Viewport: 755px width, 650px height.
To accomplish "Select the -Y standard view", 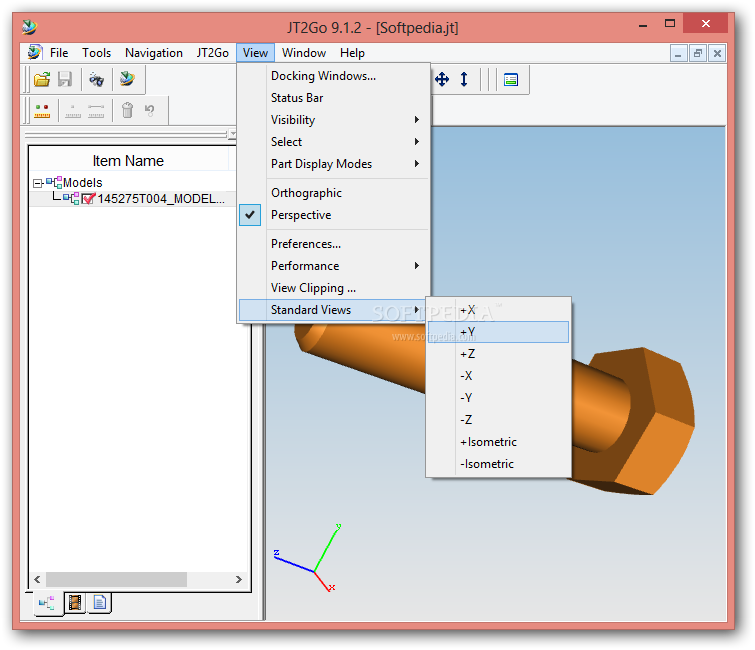I will [498, 398].
